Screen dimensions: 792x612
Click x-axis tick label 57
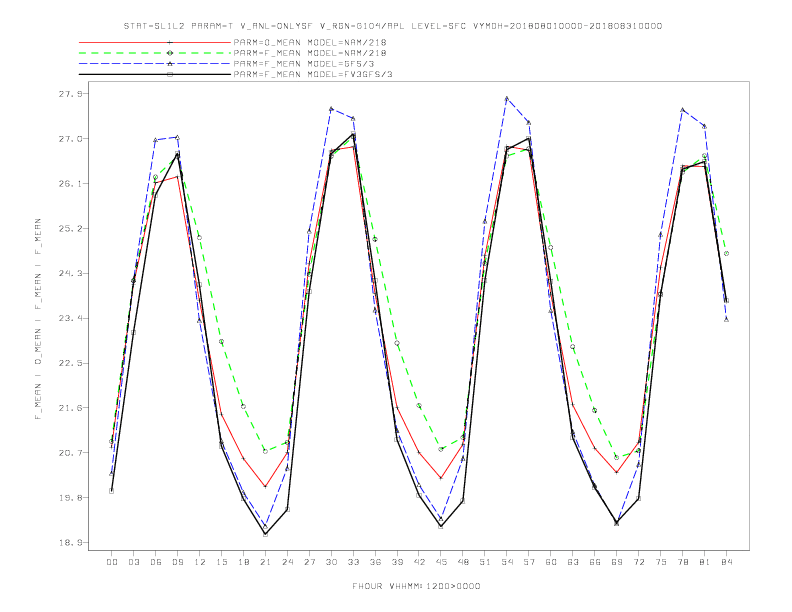(529, 562)
